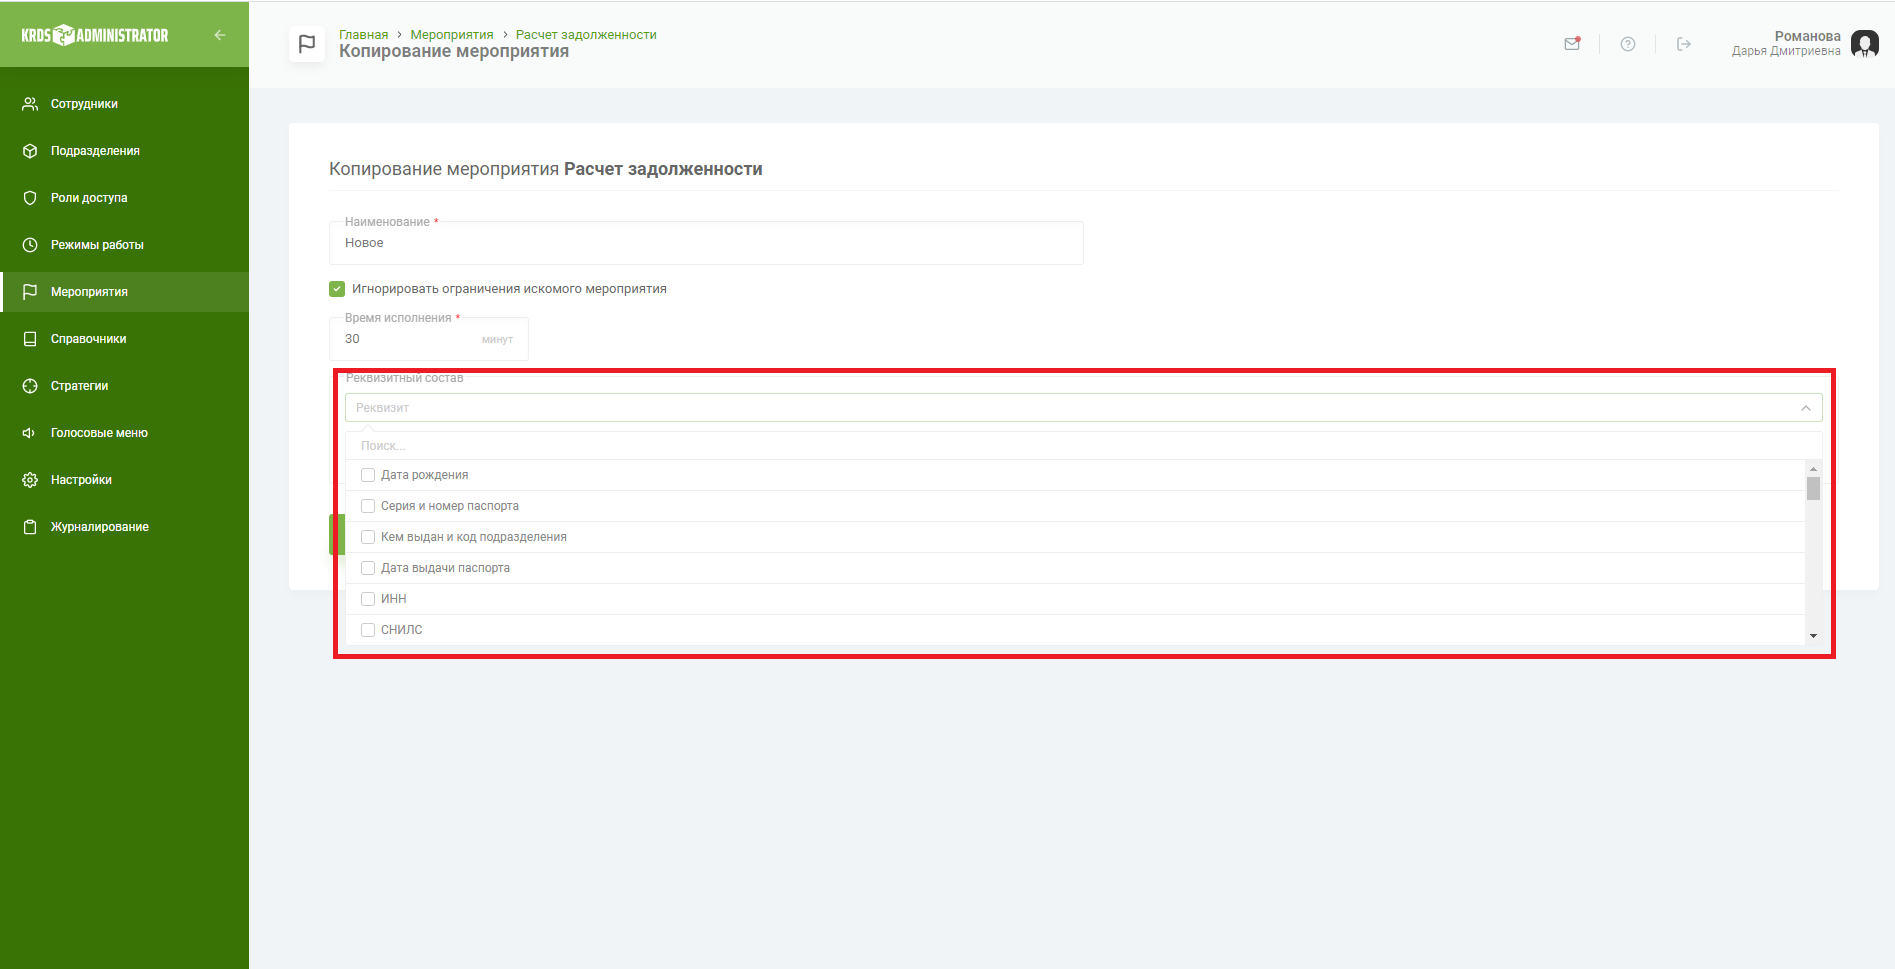
Task: Check the ИНН option
Action: (368, 599)
